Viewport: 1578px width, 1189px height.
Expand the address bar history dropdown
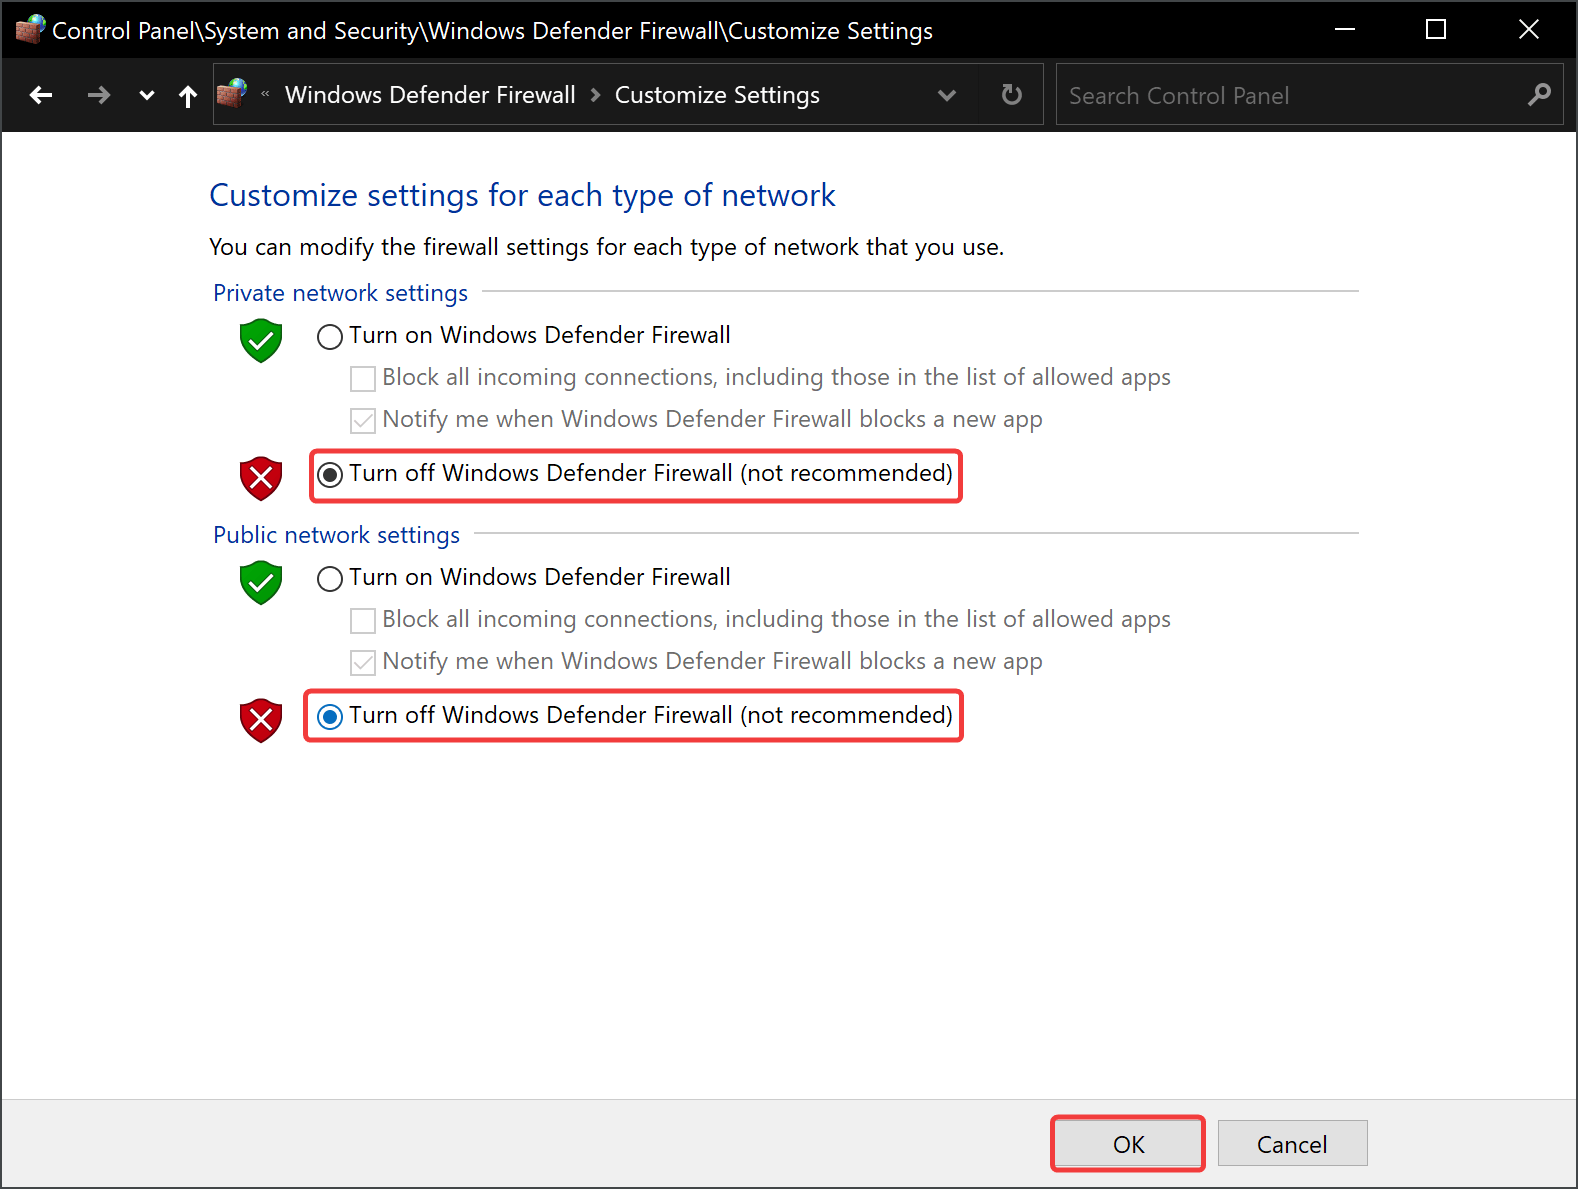[x=947, y=95]
